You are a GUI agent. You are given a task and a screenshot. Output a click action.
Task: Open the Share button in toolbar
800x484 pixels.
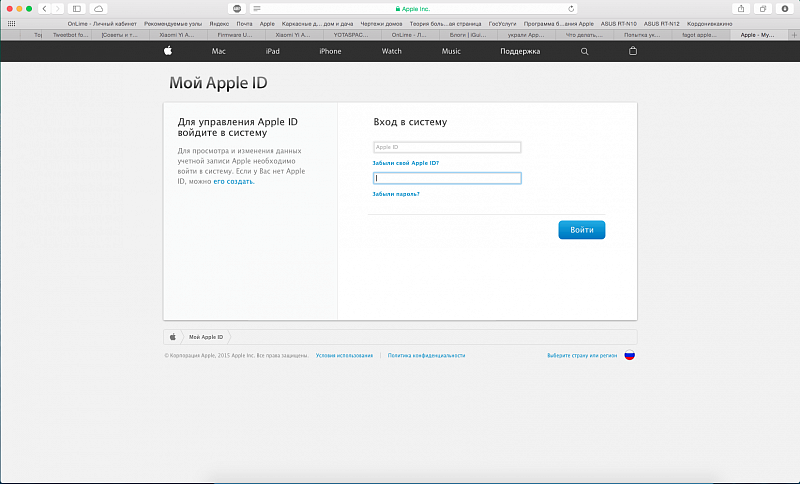point(741,8)
